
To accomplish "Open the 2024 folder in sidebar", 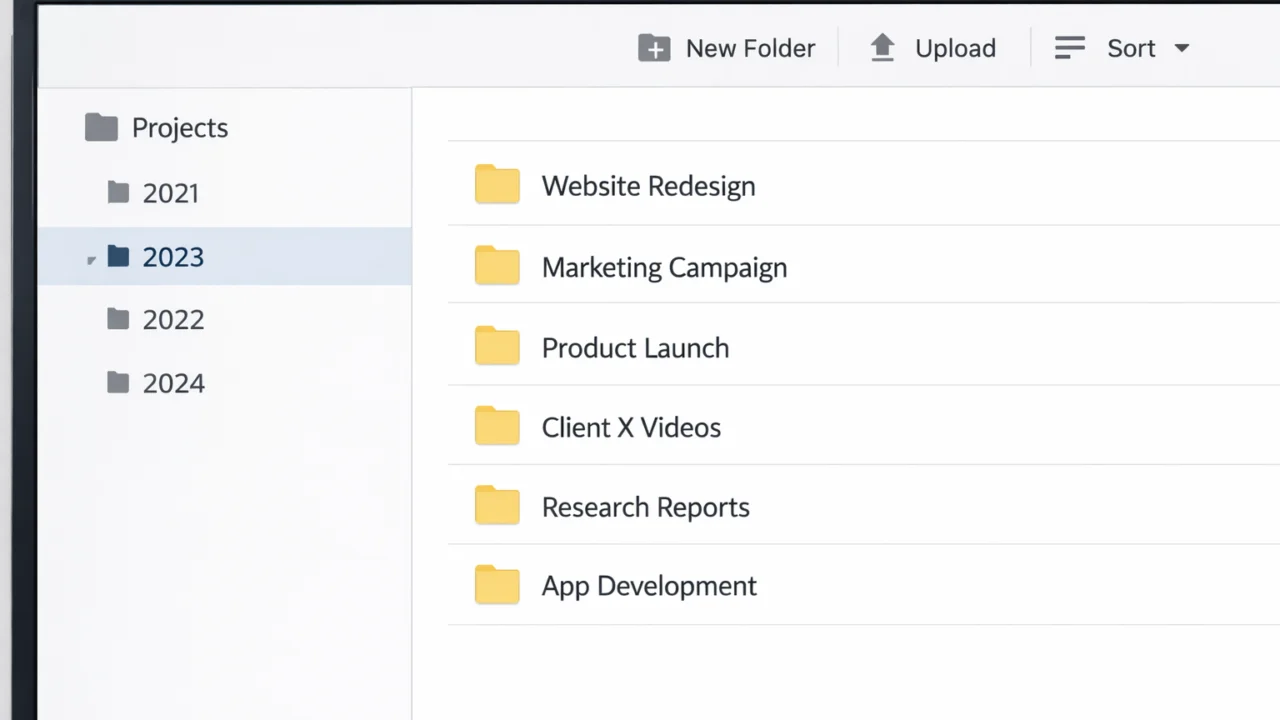I will pos(172,383).
